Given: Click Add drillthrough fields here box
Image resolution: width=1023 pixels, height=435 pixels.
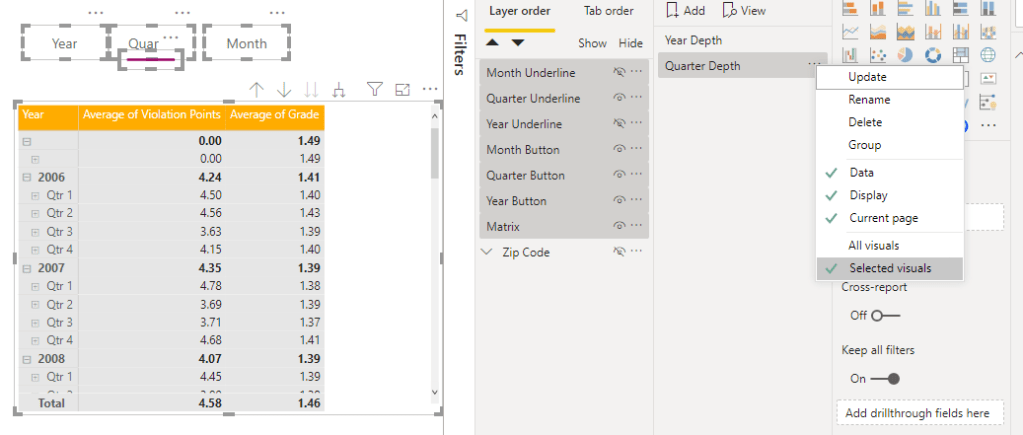Looking at the screenshot, I should point(917,413).
